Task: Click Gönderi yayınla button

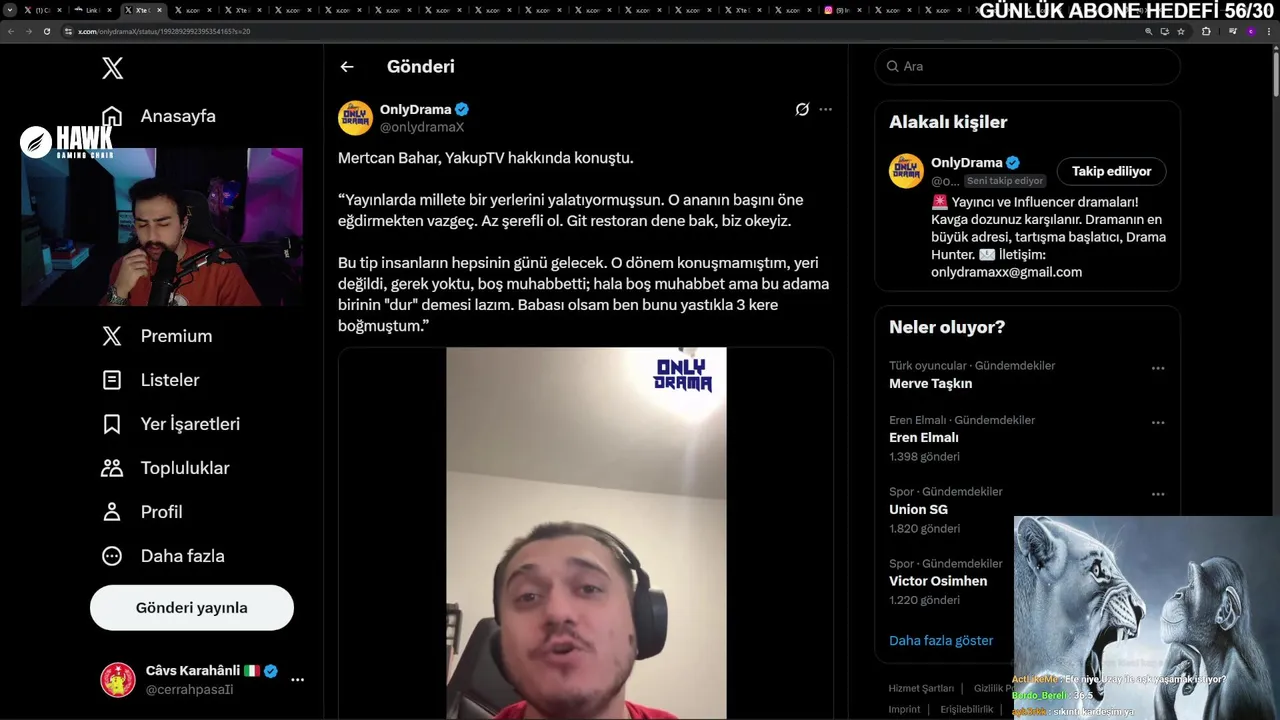Action: [x=192, y=608]
